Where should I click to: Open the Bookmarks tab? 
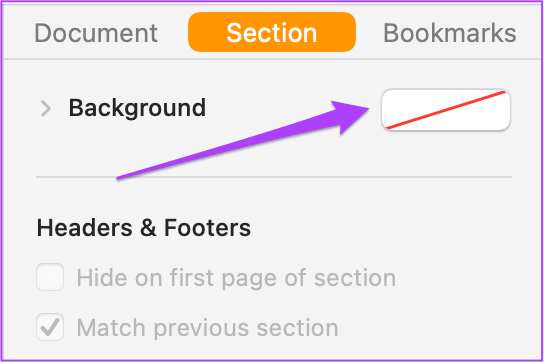pos(450,33)
